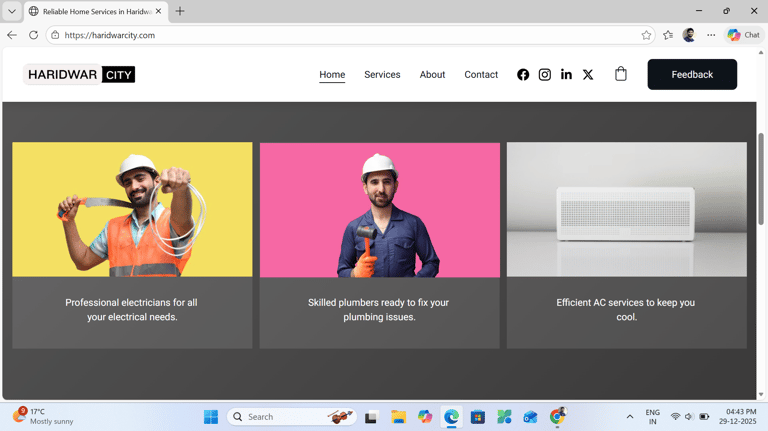The width and height of the screenshot is (768, 431).
Task: Open the Windows Start menu
Action: [x=211, y=417]
